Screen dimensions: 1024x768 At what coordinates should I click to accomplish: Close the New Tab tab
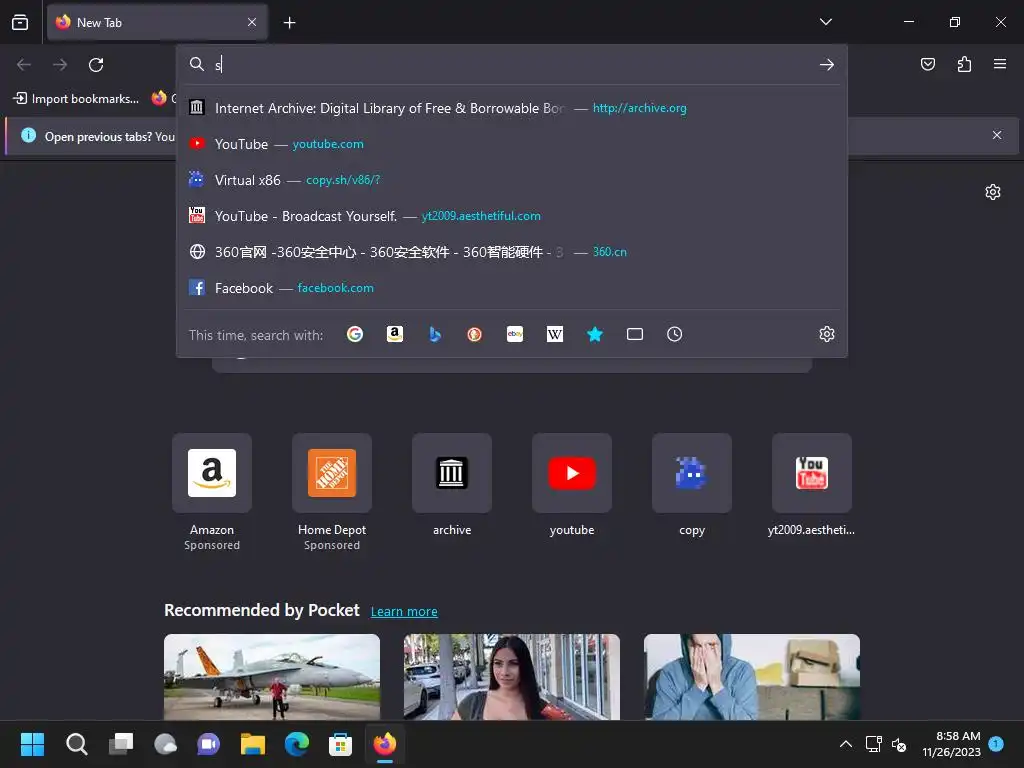pyautogui.click(x=252, y=22)
